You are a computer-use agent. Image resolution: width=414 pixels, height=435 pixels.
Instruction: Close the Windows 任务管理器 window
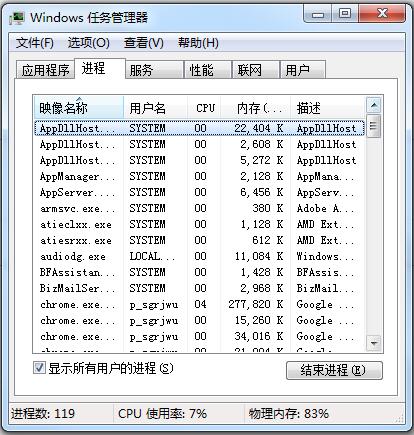tap(382, 14)
